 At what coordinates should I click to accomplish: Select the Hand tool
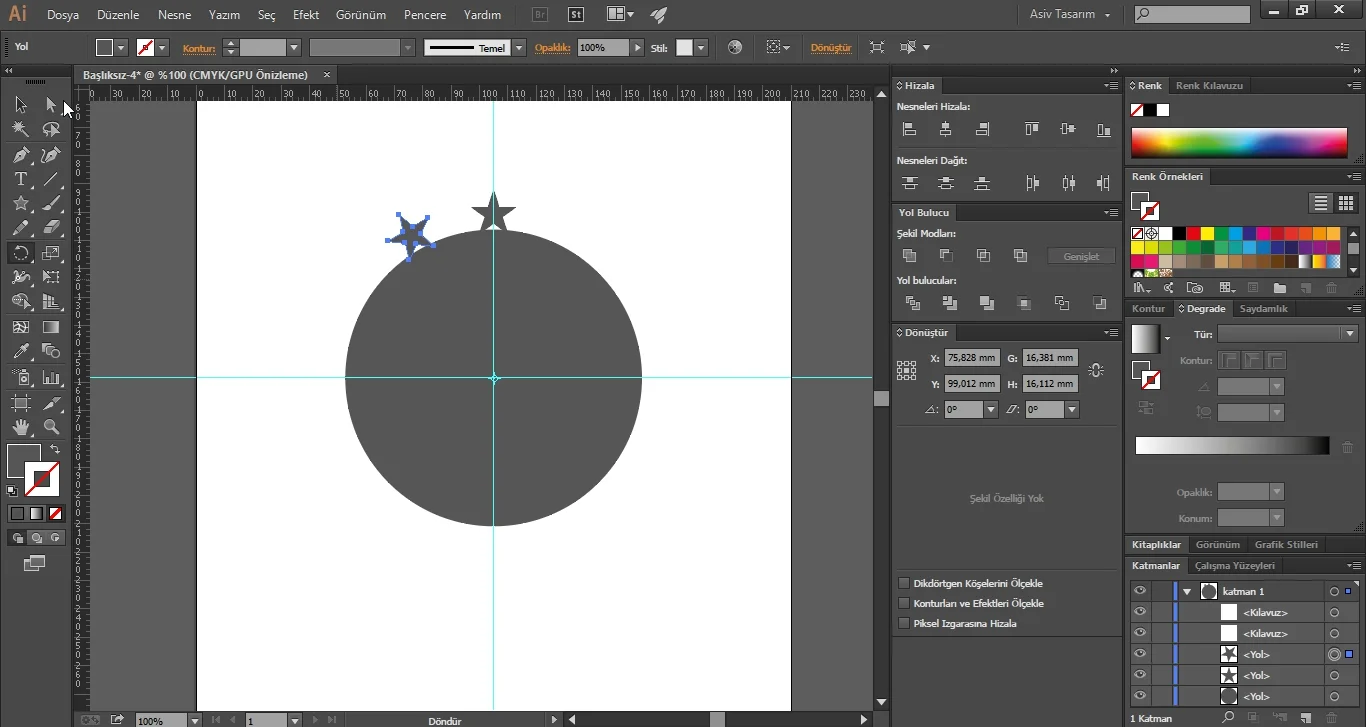click(x=20, y=427)
